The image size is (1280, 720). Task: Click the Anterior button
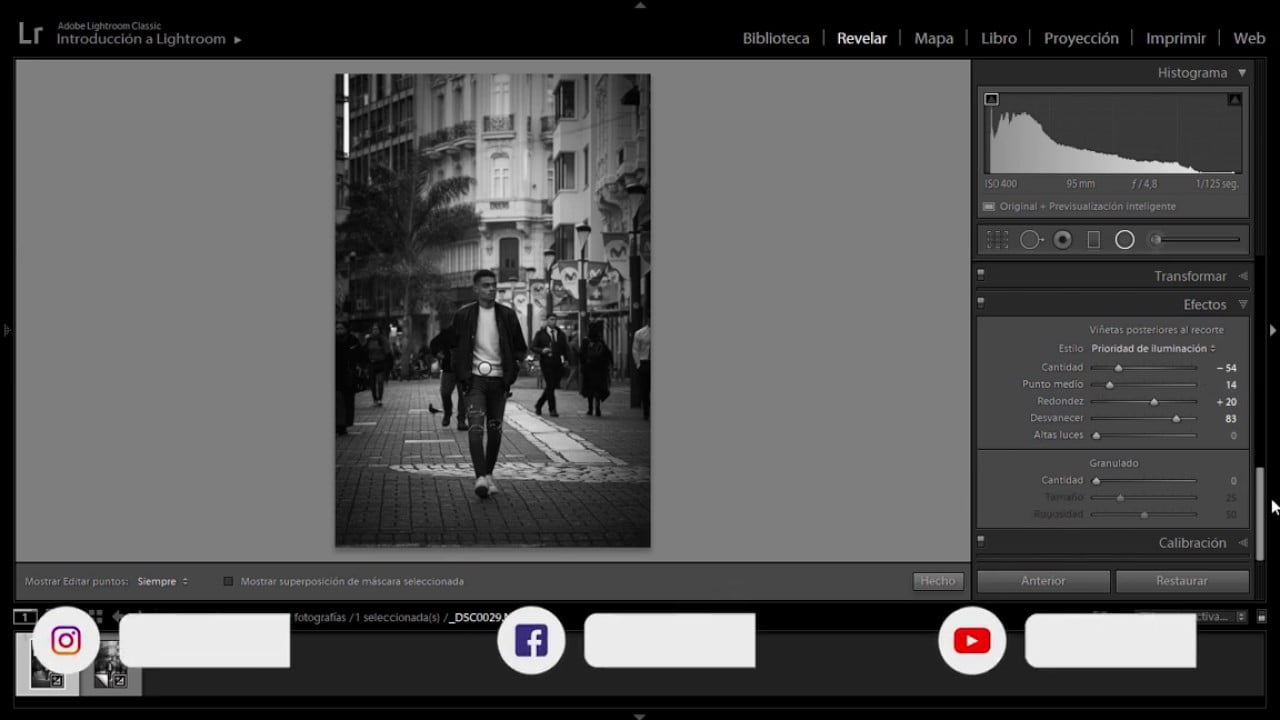(x=1043, y=581)
